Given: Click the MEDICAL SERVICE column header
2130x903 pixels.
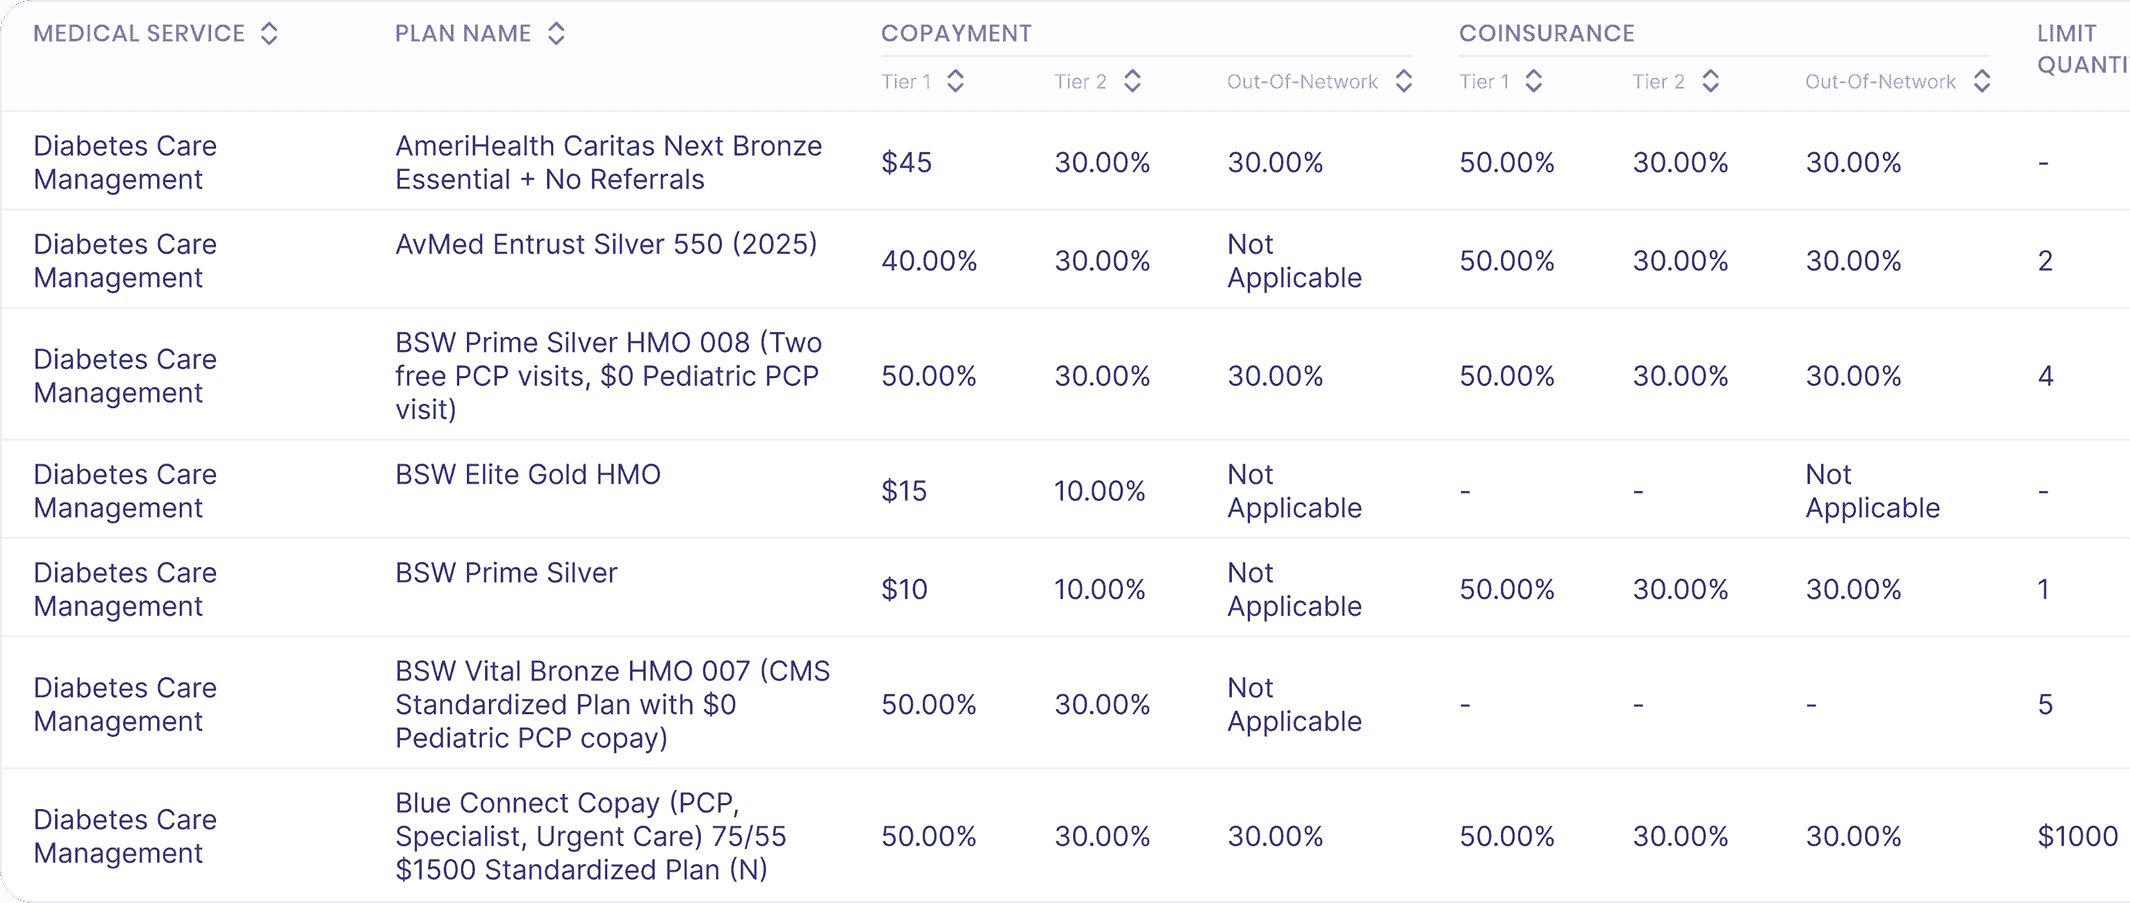Looking at the screenshot, I should [x=139, y=34].
